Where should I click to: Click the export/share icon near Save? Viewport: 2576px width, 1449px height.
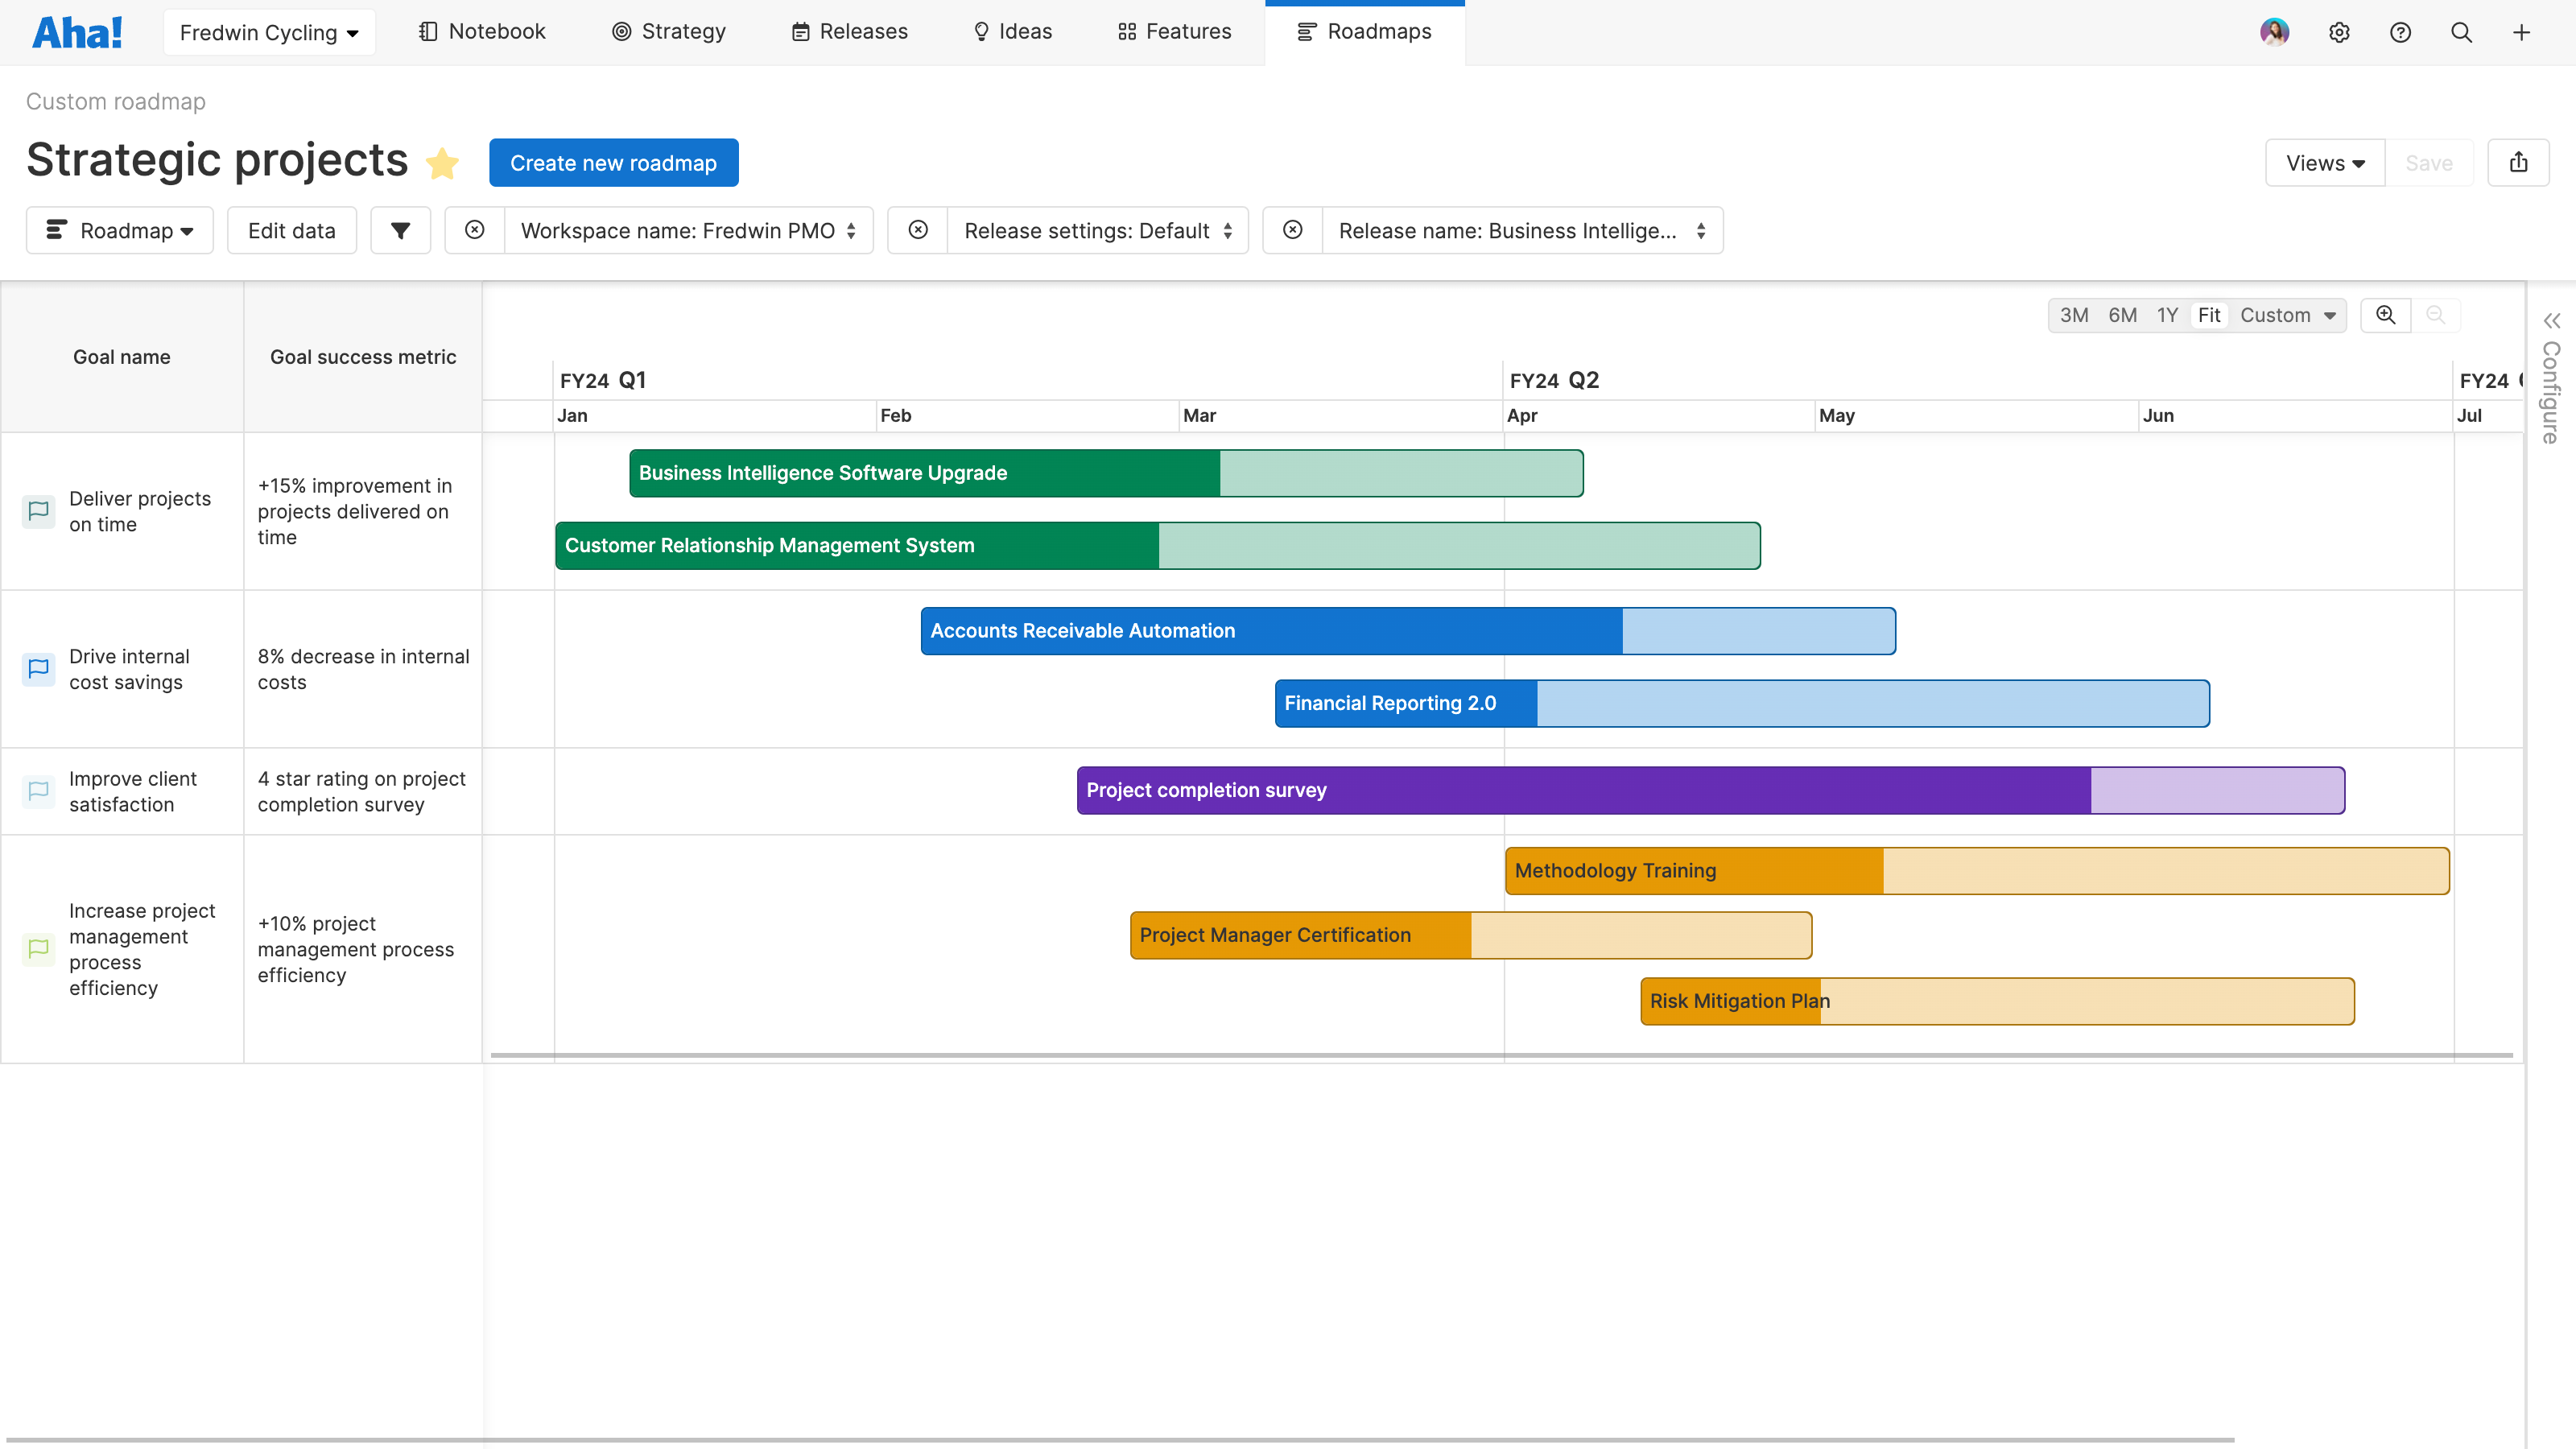2519,162
